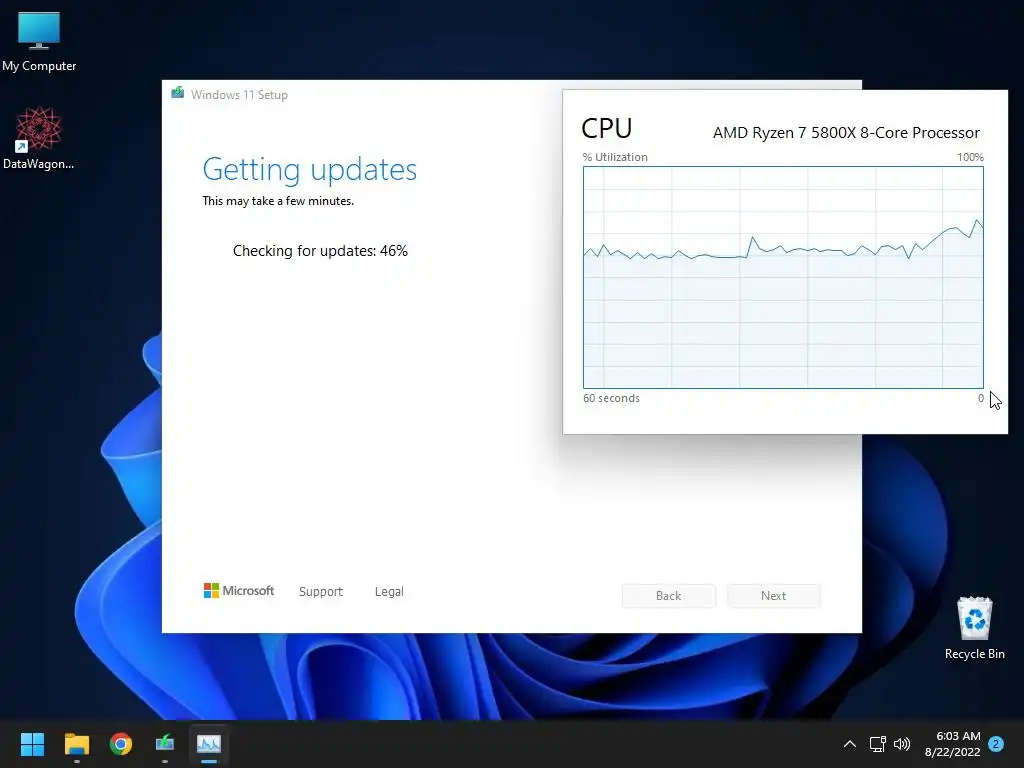This screenshot has height=768, width=1024.
Task: Open File Explorer from taskbar
Action: point(76,744)
